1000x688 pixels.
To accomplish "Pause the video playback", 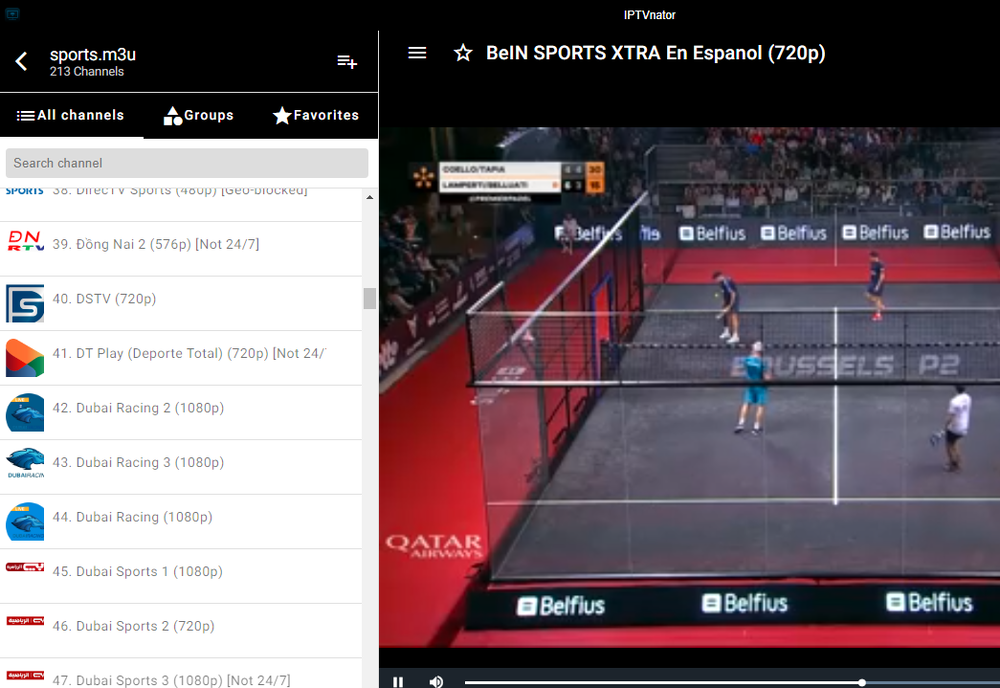I will (398, 681).
